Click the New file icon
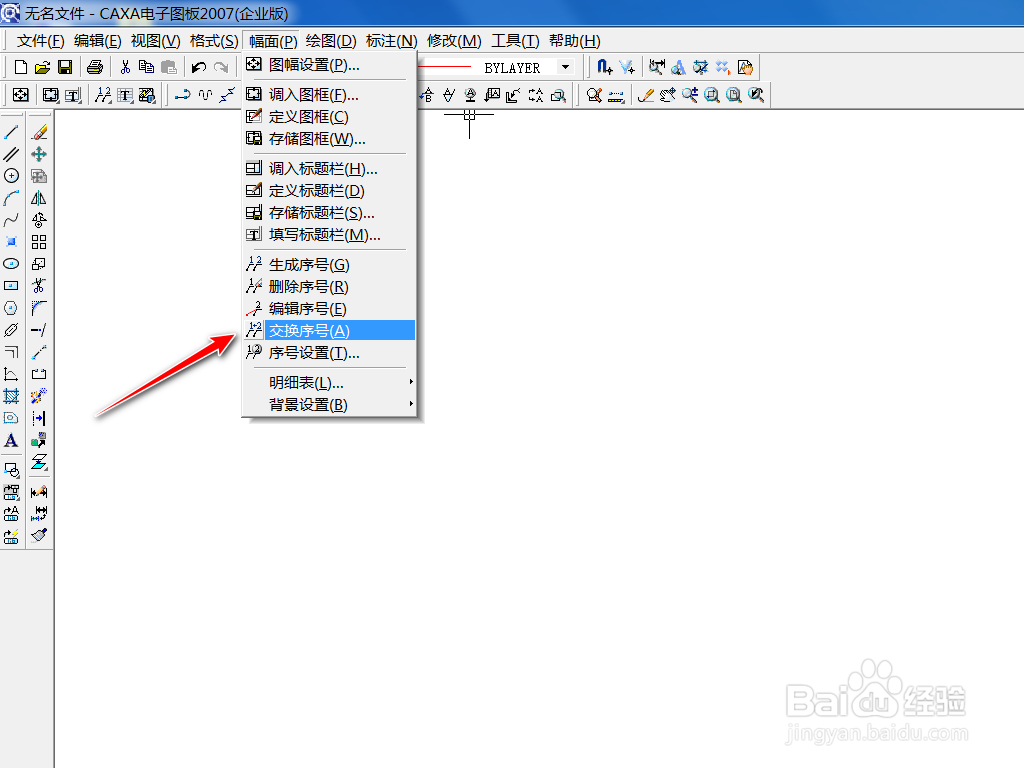The image size is (1024, 768). (x=20, y=67)
